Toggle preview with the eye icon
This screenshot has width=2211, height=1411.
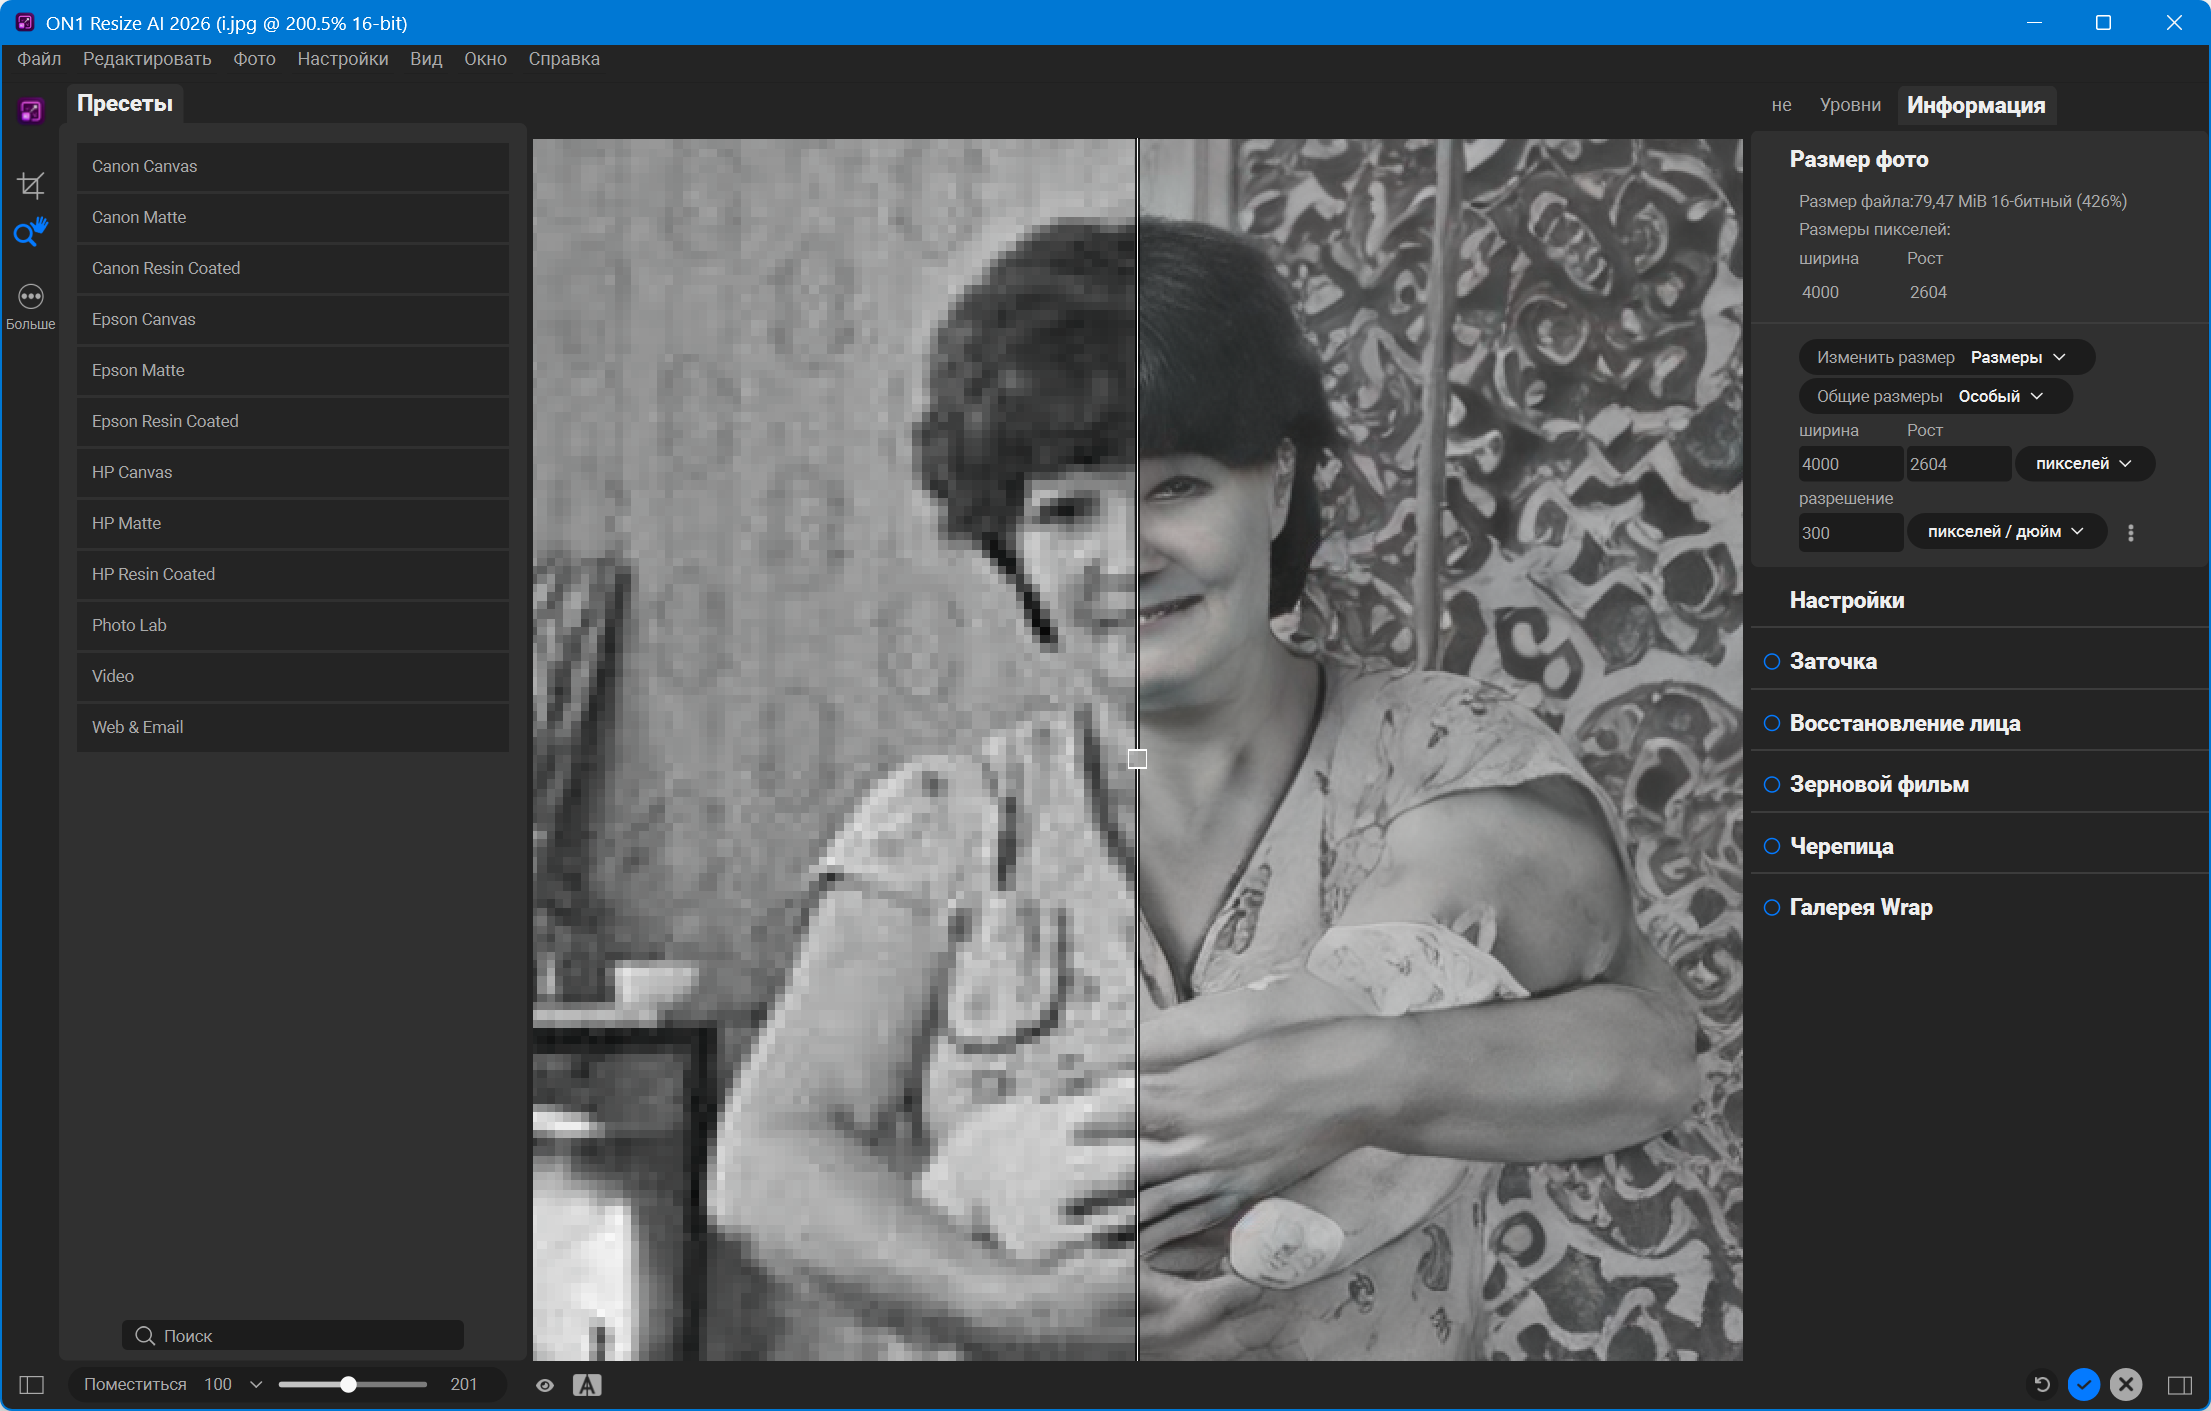545,1385
